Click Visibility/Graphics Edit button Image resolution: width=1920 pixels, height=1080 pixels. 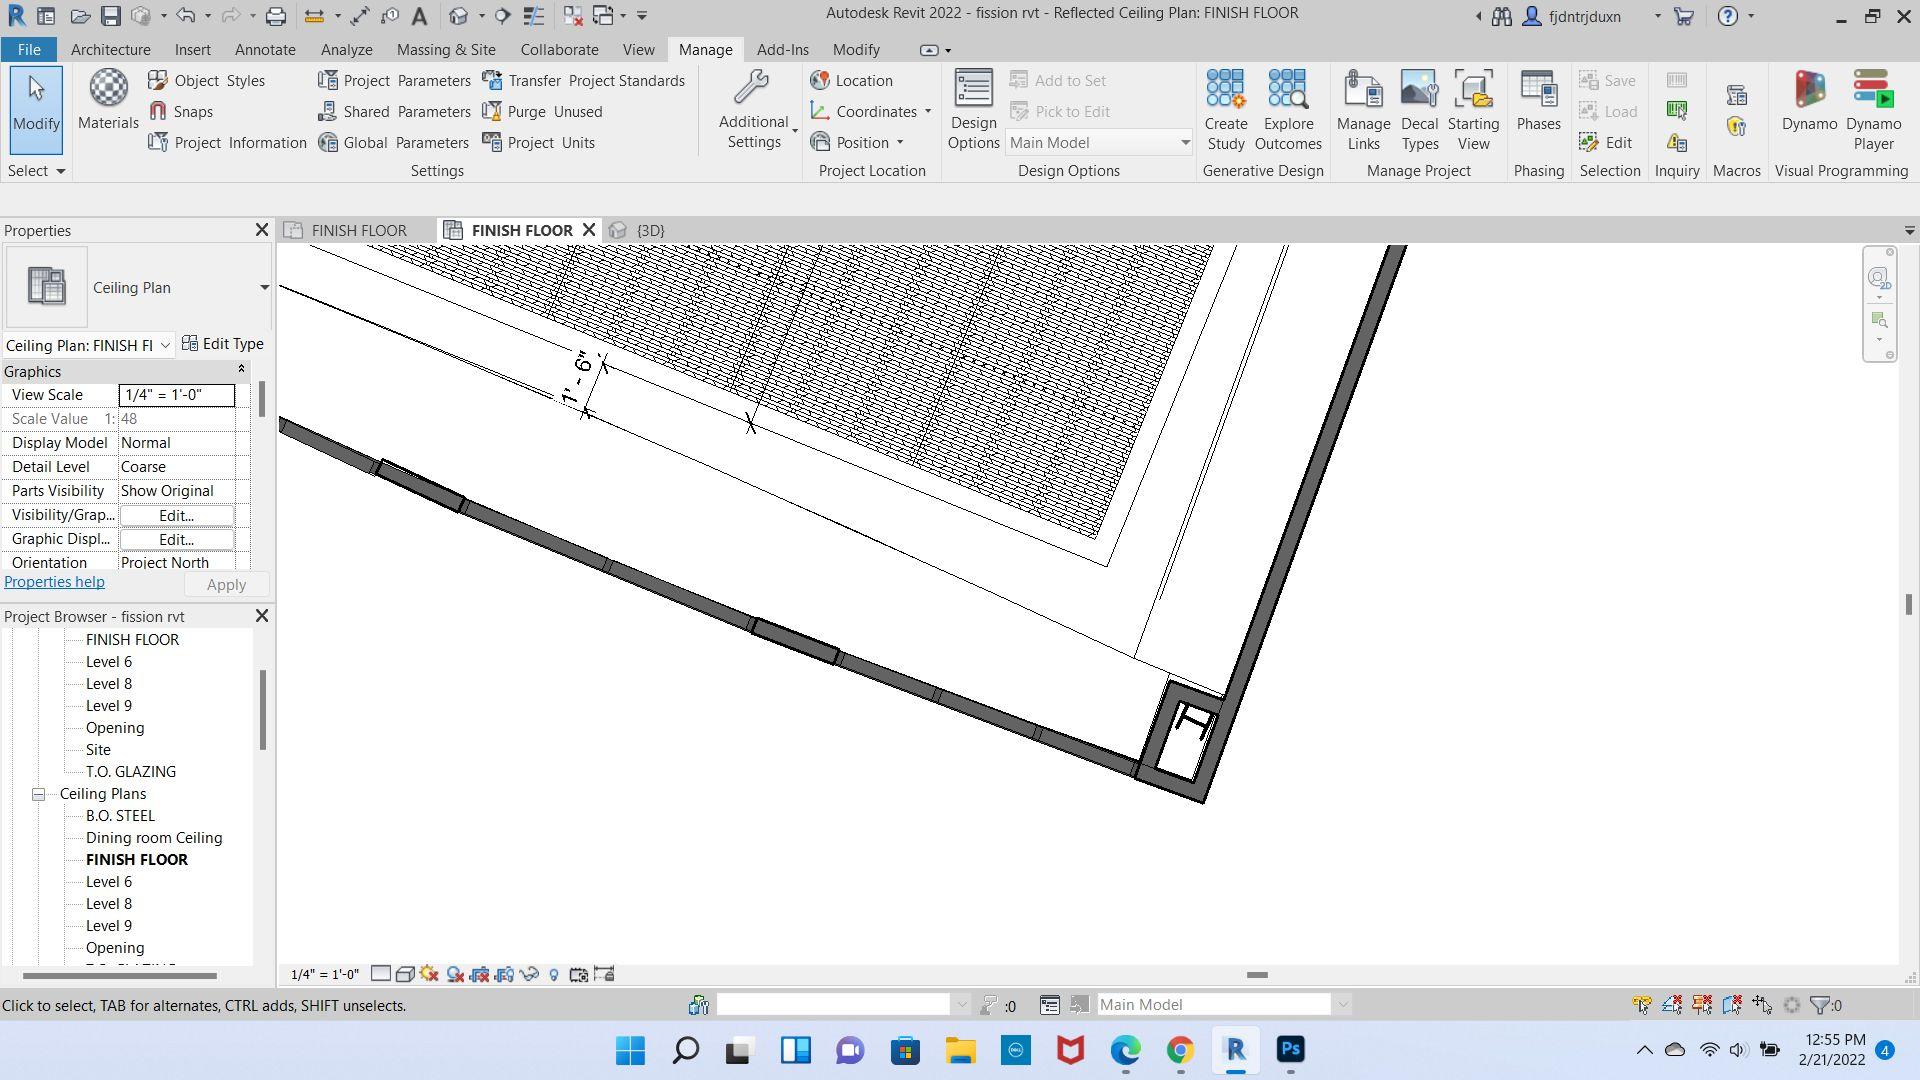click(x=176, y=515)
